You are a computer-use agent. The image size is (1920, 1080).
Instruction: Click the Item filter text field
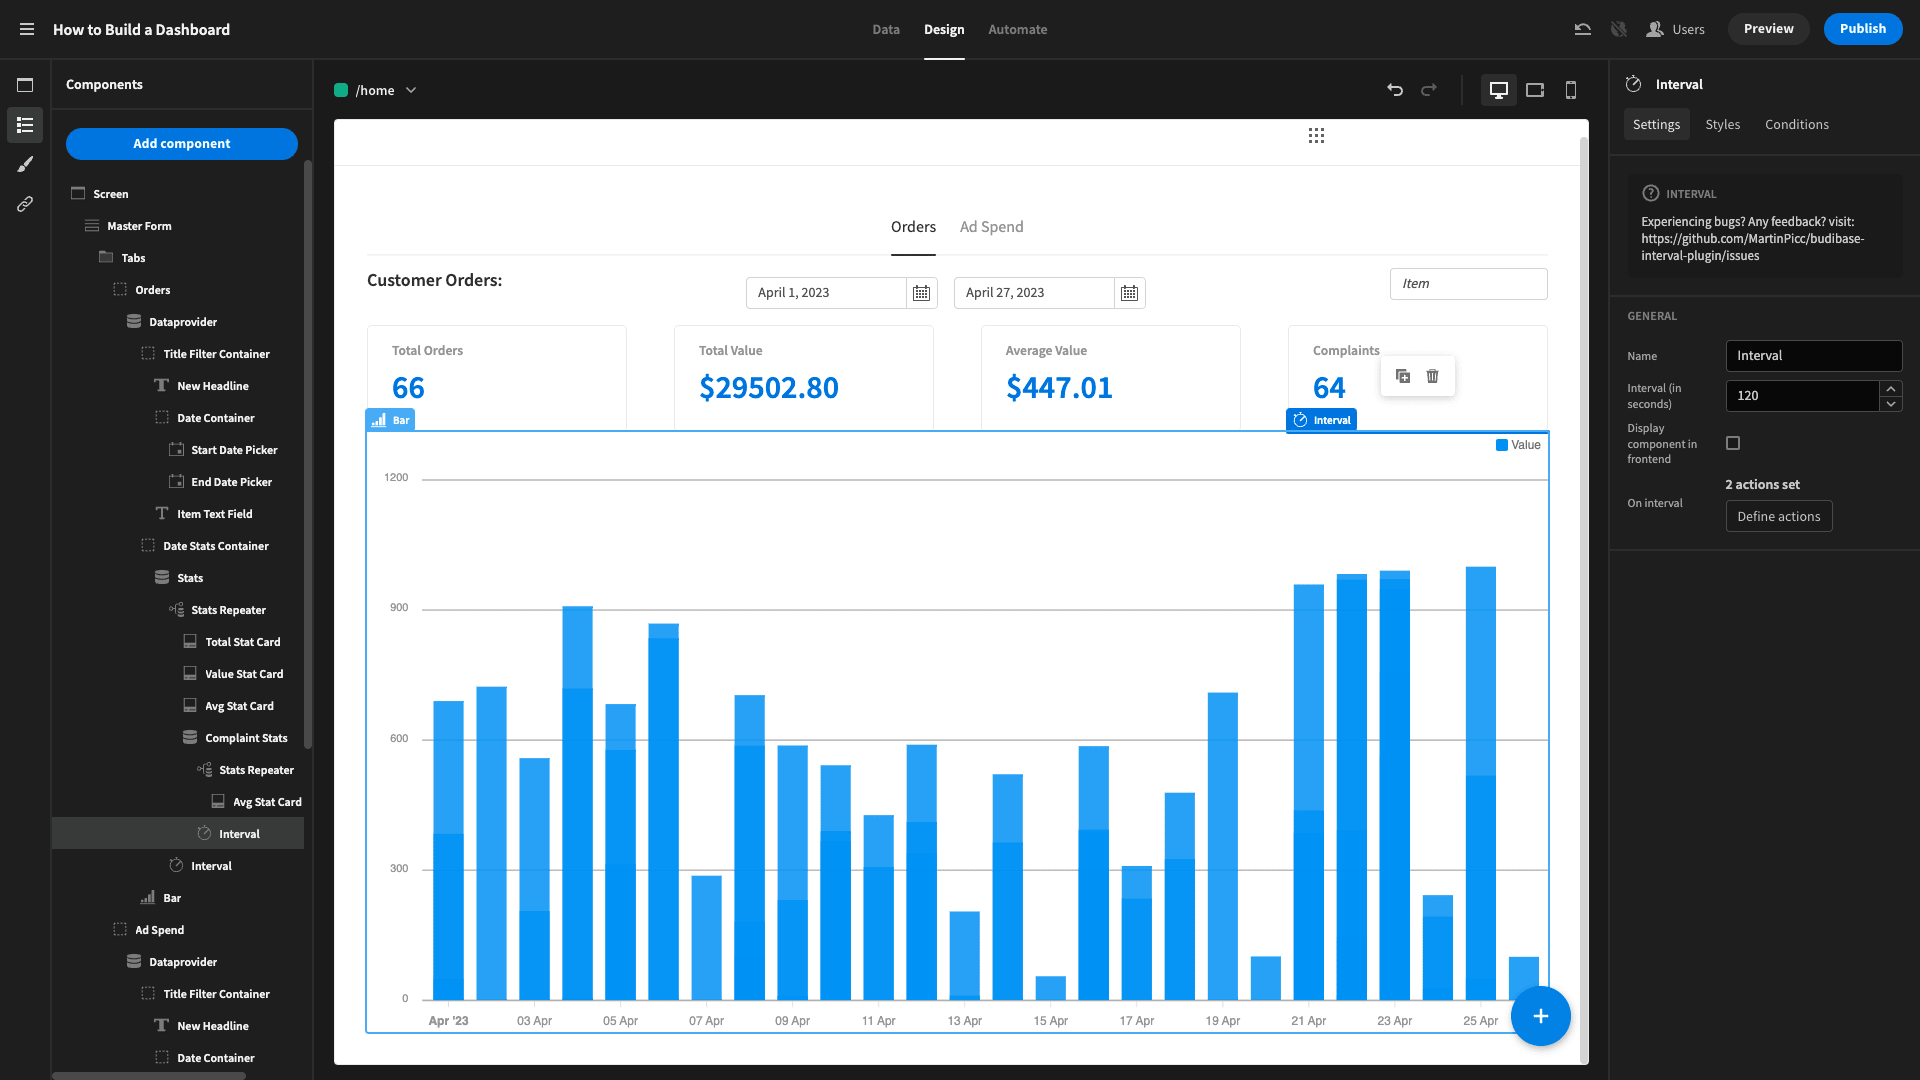pyautogui.click(x=1468, y=284)
